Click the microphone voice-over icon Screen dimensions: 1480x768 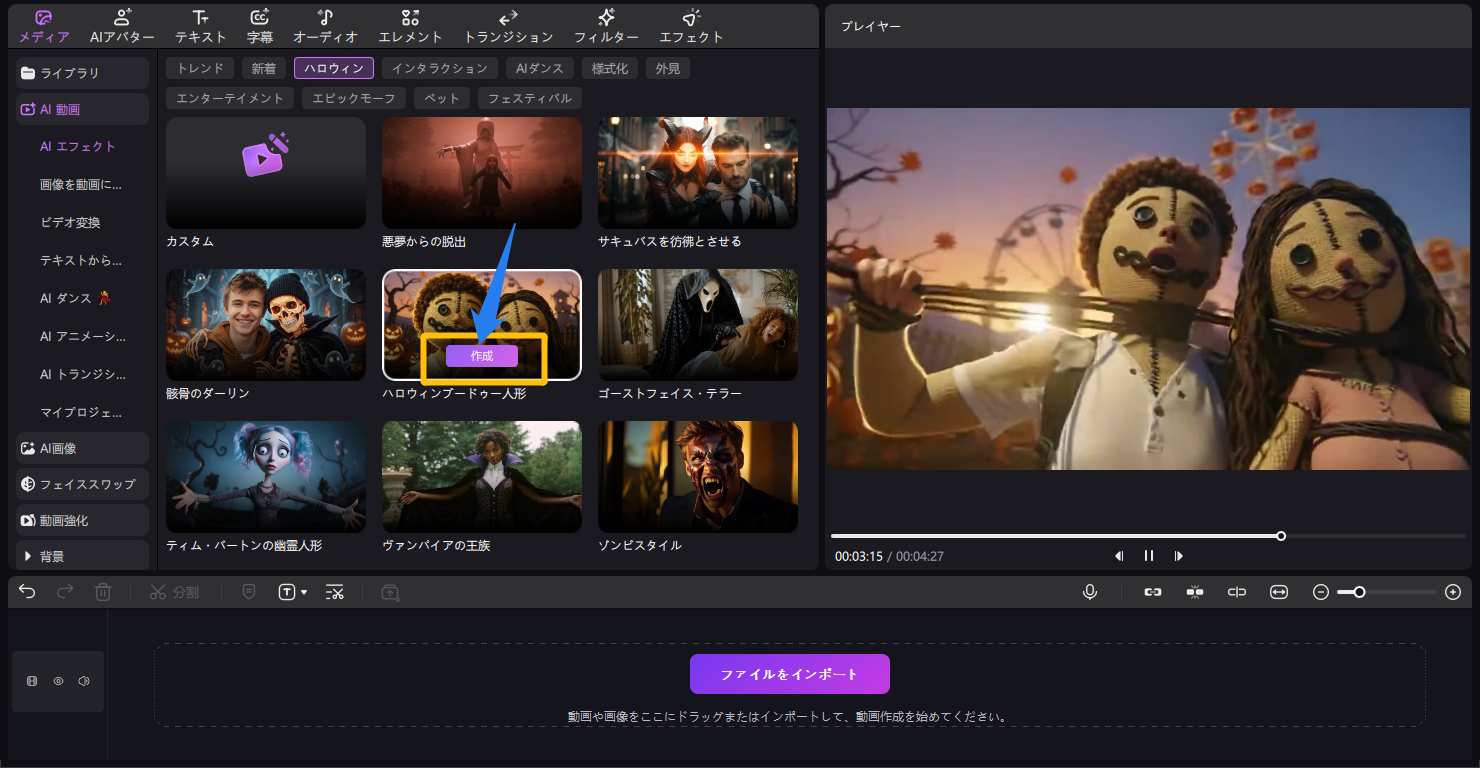(1090, 592)
